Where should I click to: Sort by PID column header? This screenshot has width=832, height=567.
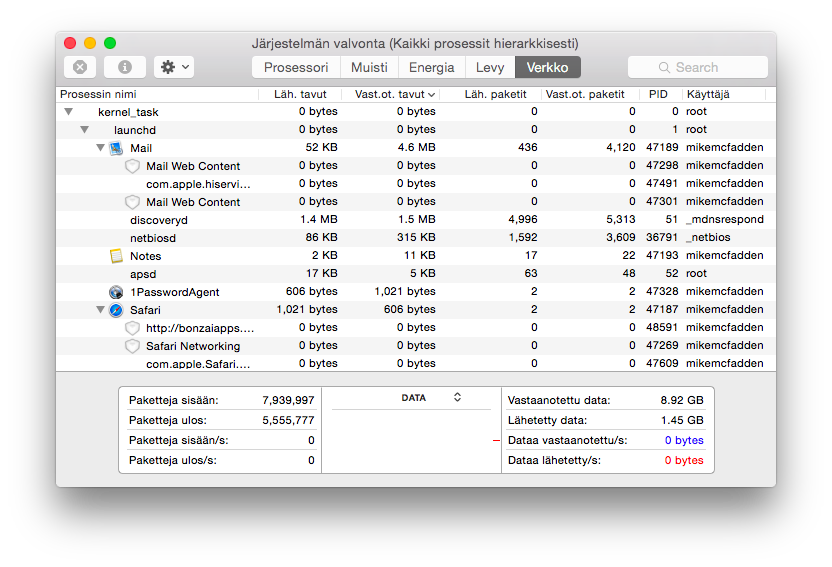(x=661, y=94)
